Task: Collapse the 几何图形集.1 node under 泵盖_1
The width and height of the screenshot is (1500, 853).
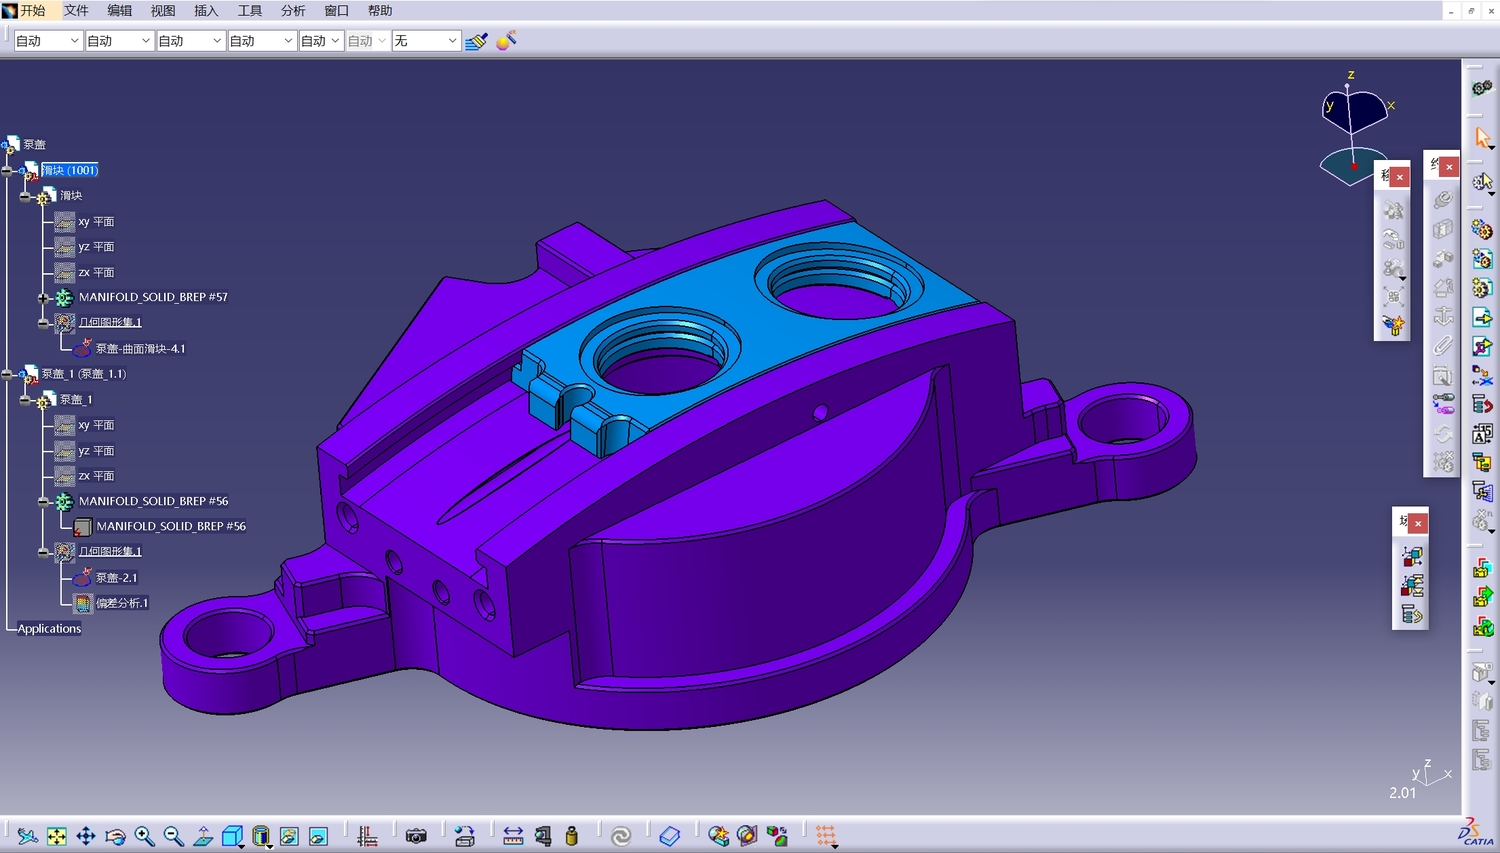Action: (x=43, y=551)
